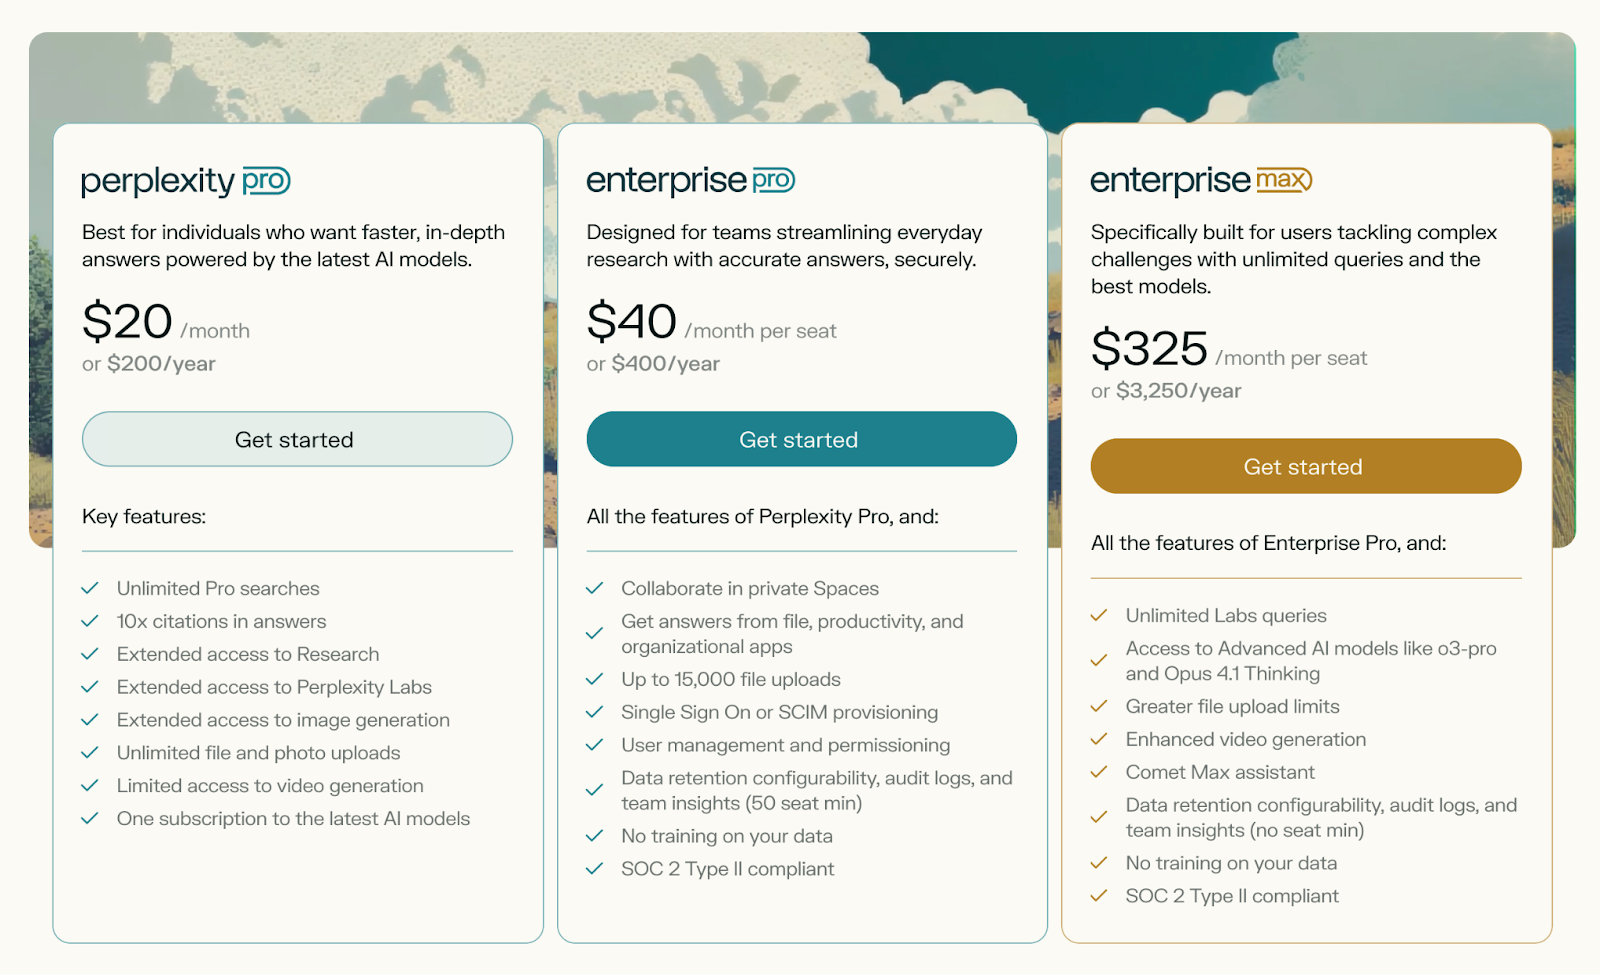
Task: Click the Enterprise Max logo badge
Action: tap(1284, 180)
